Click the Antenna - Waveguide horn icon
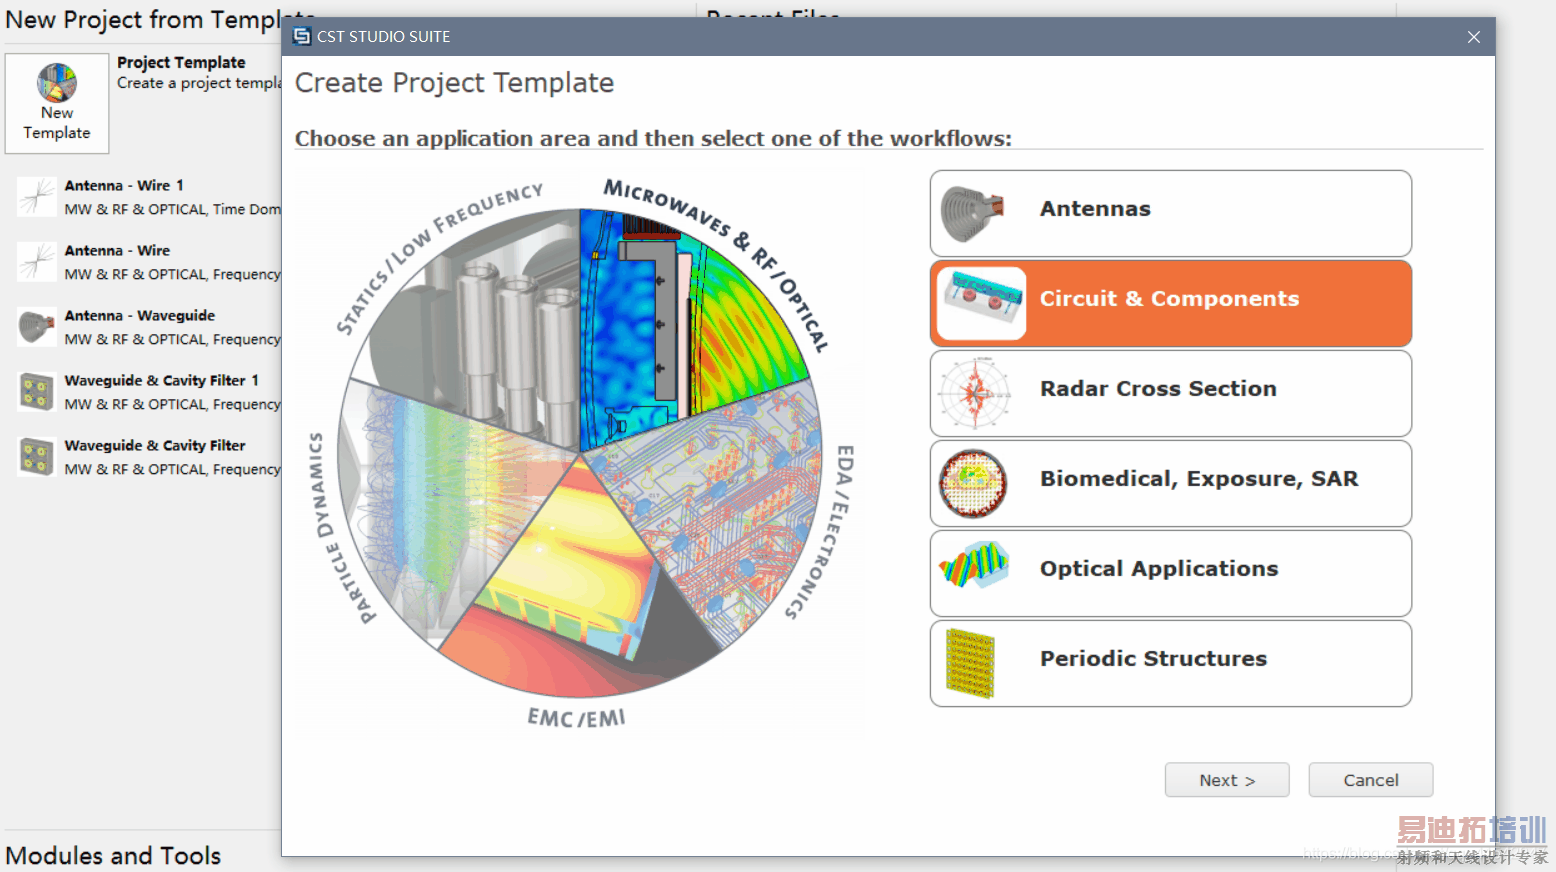The width and height of the screenshot is (1556, 872). click(x=37, y=327)
